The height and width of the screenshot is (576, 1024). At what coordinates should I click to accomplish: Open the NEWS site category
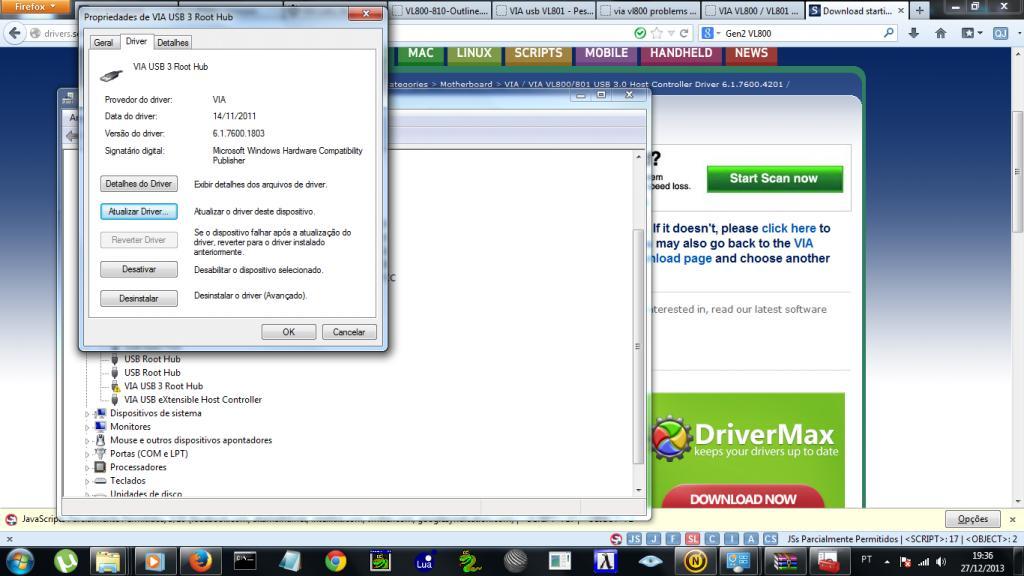click(x=751, y=54)
